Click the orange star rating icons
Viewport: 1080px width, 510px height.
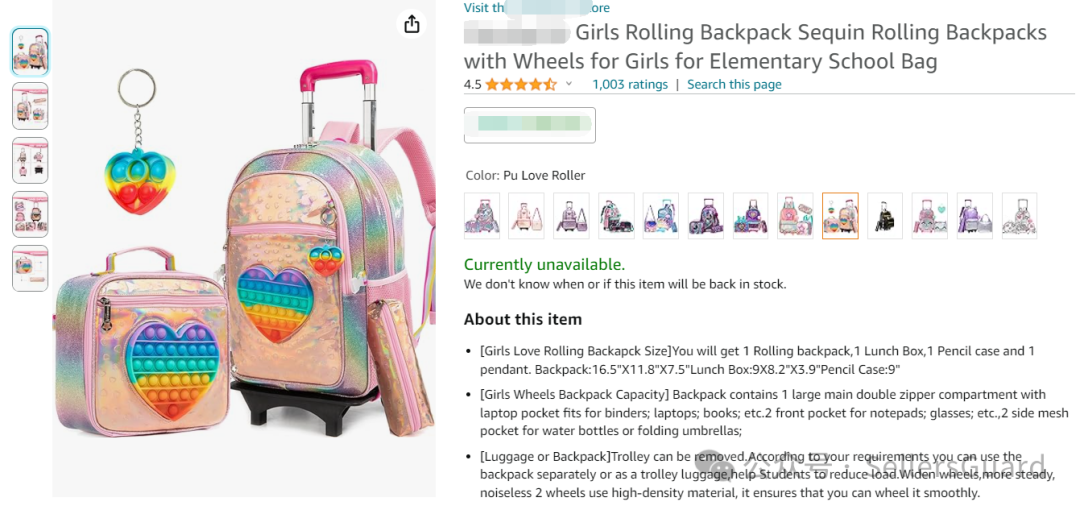point(520,85)
